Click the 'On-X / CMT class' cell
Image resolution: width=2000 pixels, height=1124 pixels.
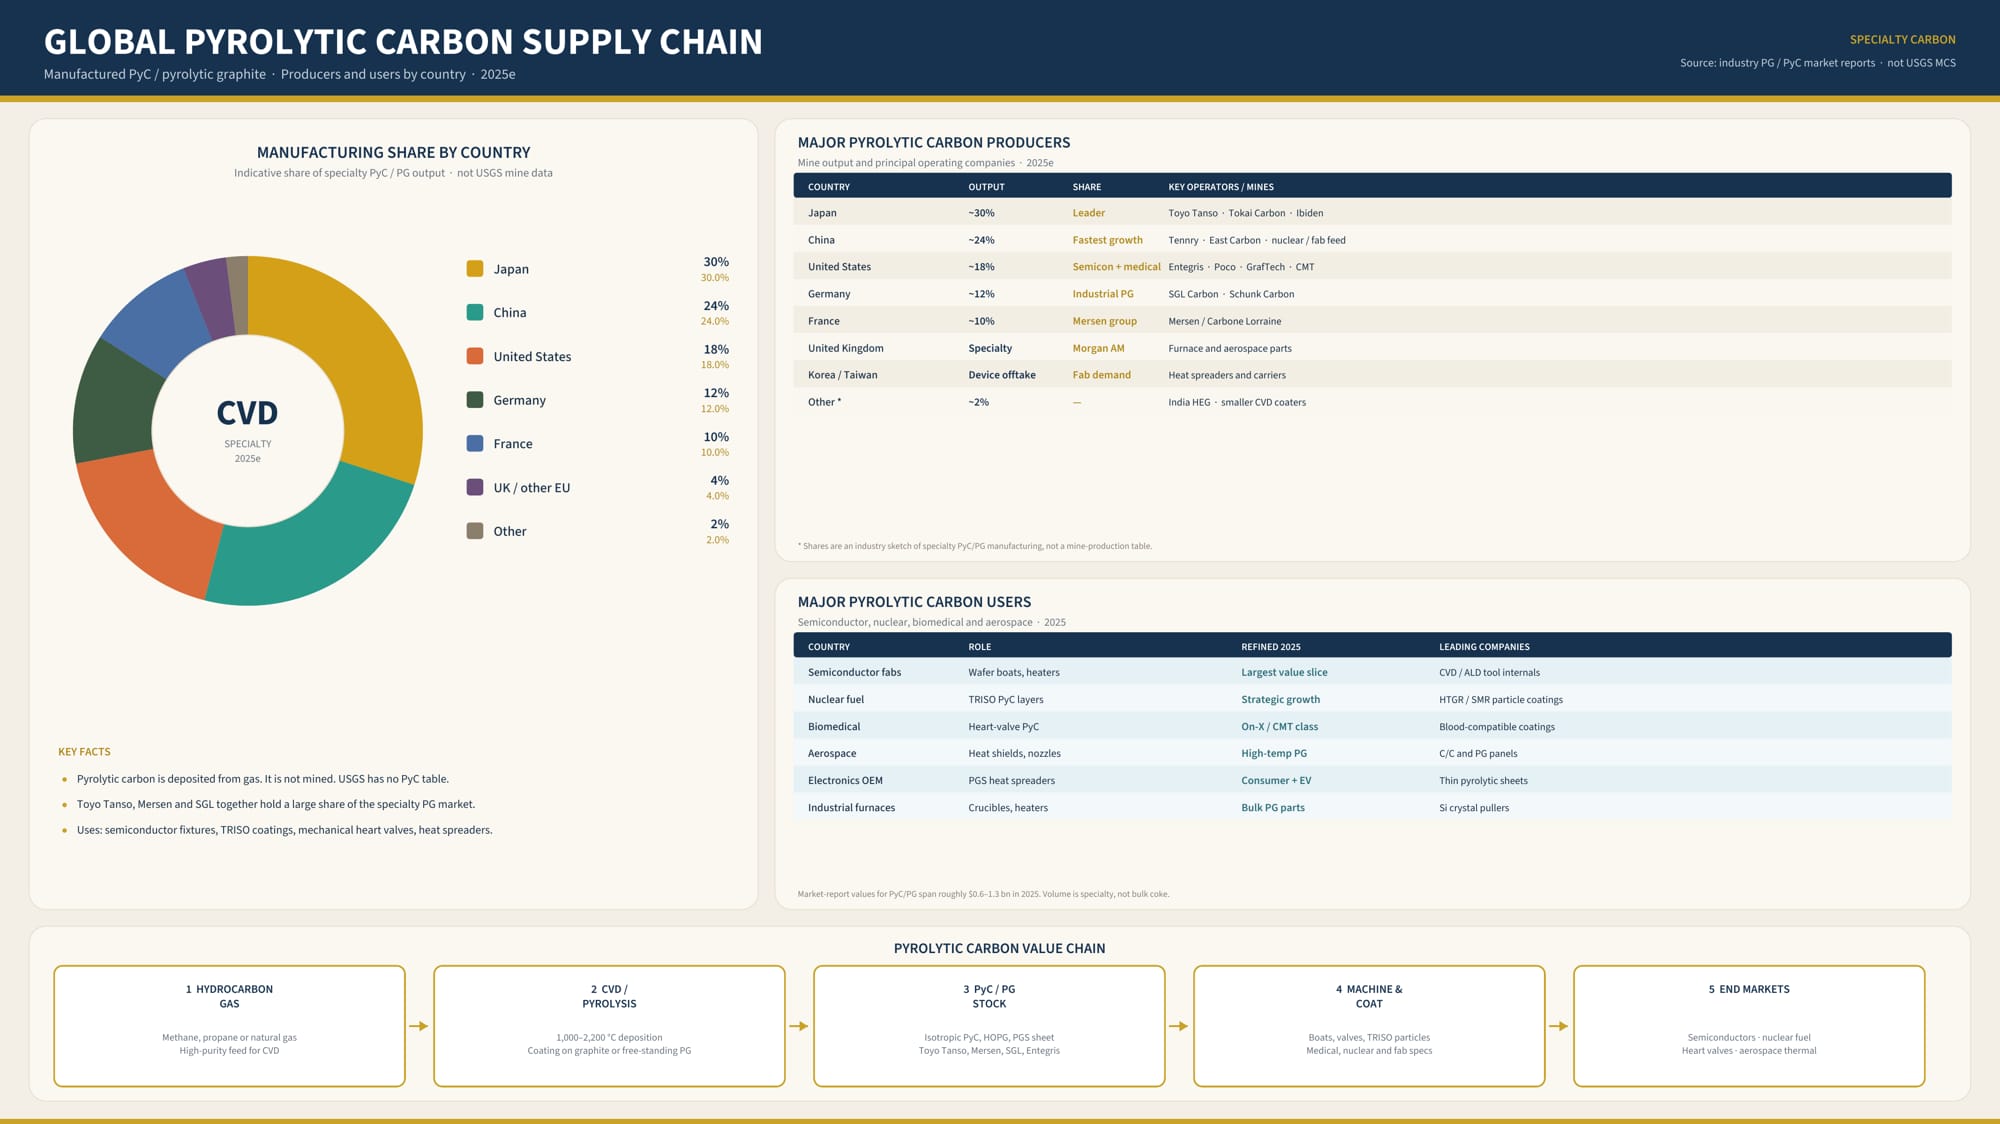pos(1279,727)
